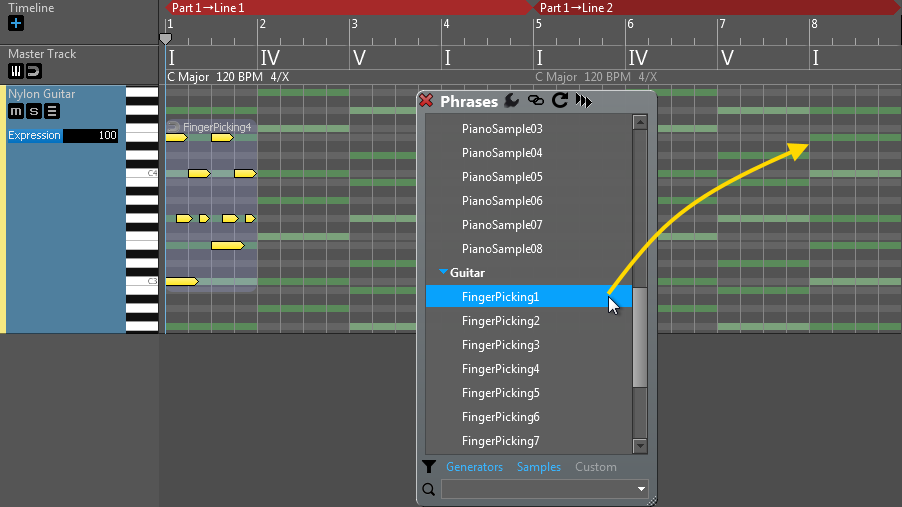Image resolution: width=902 pixels, height=507 pixels.
Task: Open the Nylon Guitar track menu icon
Action: (52, 111)
